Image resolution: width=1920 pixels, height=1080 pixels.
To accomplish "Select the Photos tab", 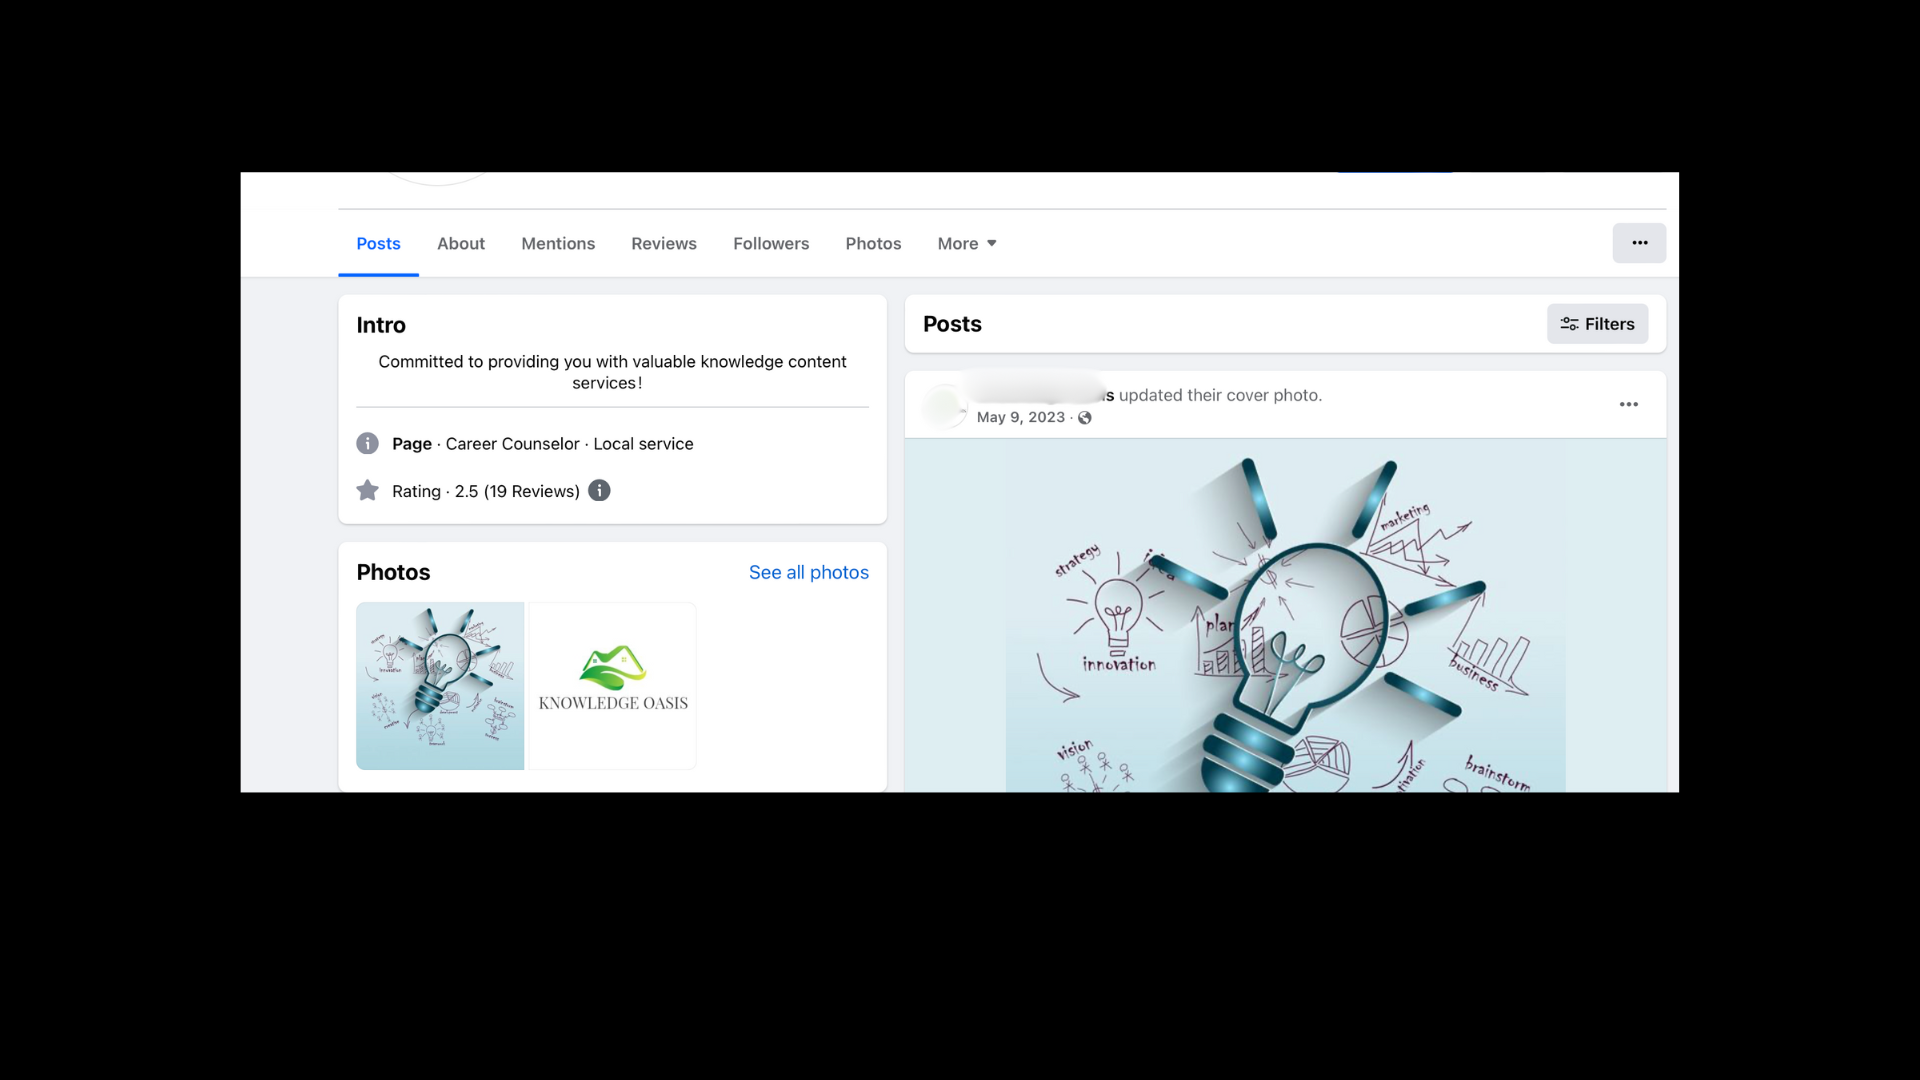I will tap(872, 244).
